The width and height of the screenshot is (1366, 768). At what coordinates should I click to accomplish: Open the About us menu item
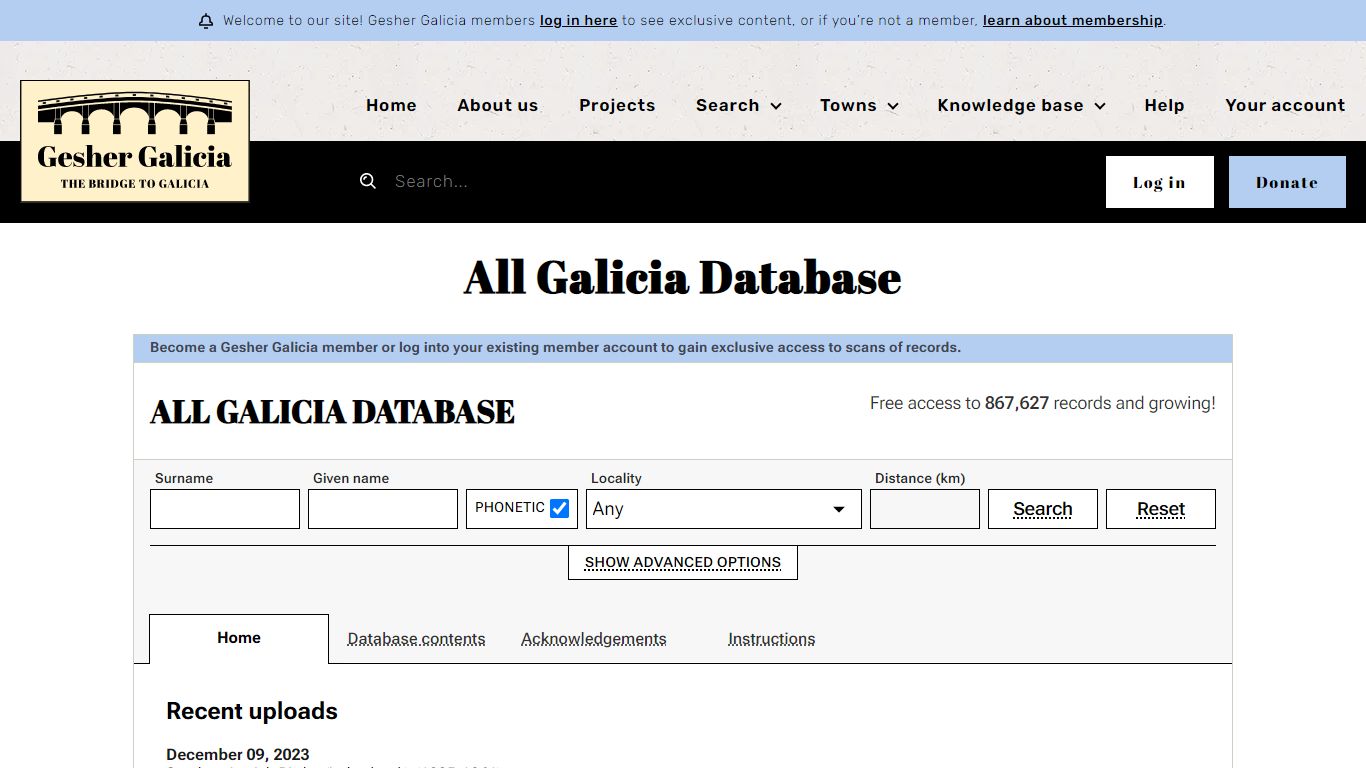point(498,105)
